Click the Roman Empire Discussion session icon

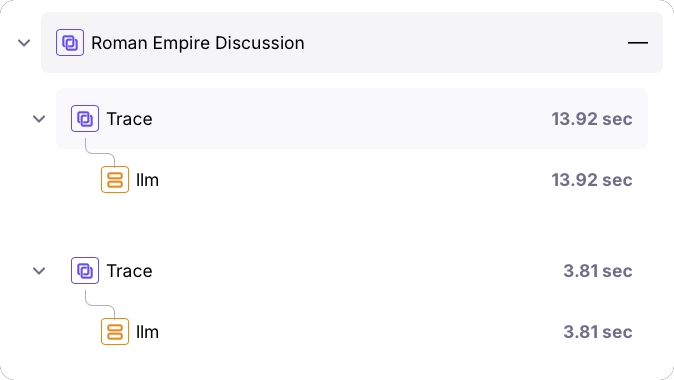click(70, 43)
